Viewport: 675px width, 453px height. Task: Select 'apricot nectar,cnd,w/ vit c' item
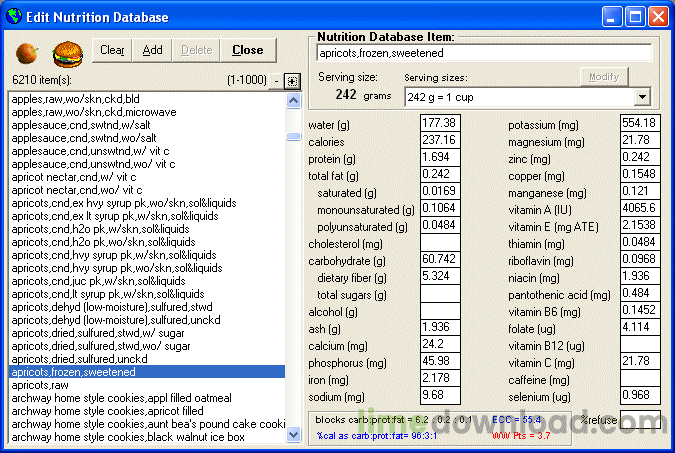click(76, 176)
